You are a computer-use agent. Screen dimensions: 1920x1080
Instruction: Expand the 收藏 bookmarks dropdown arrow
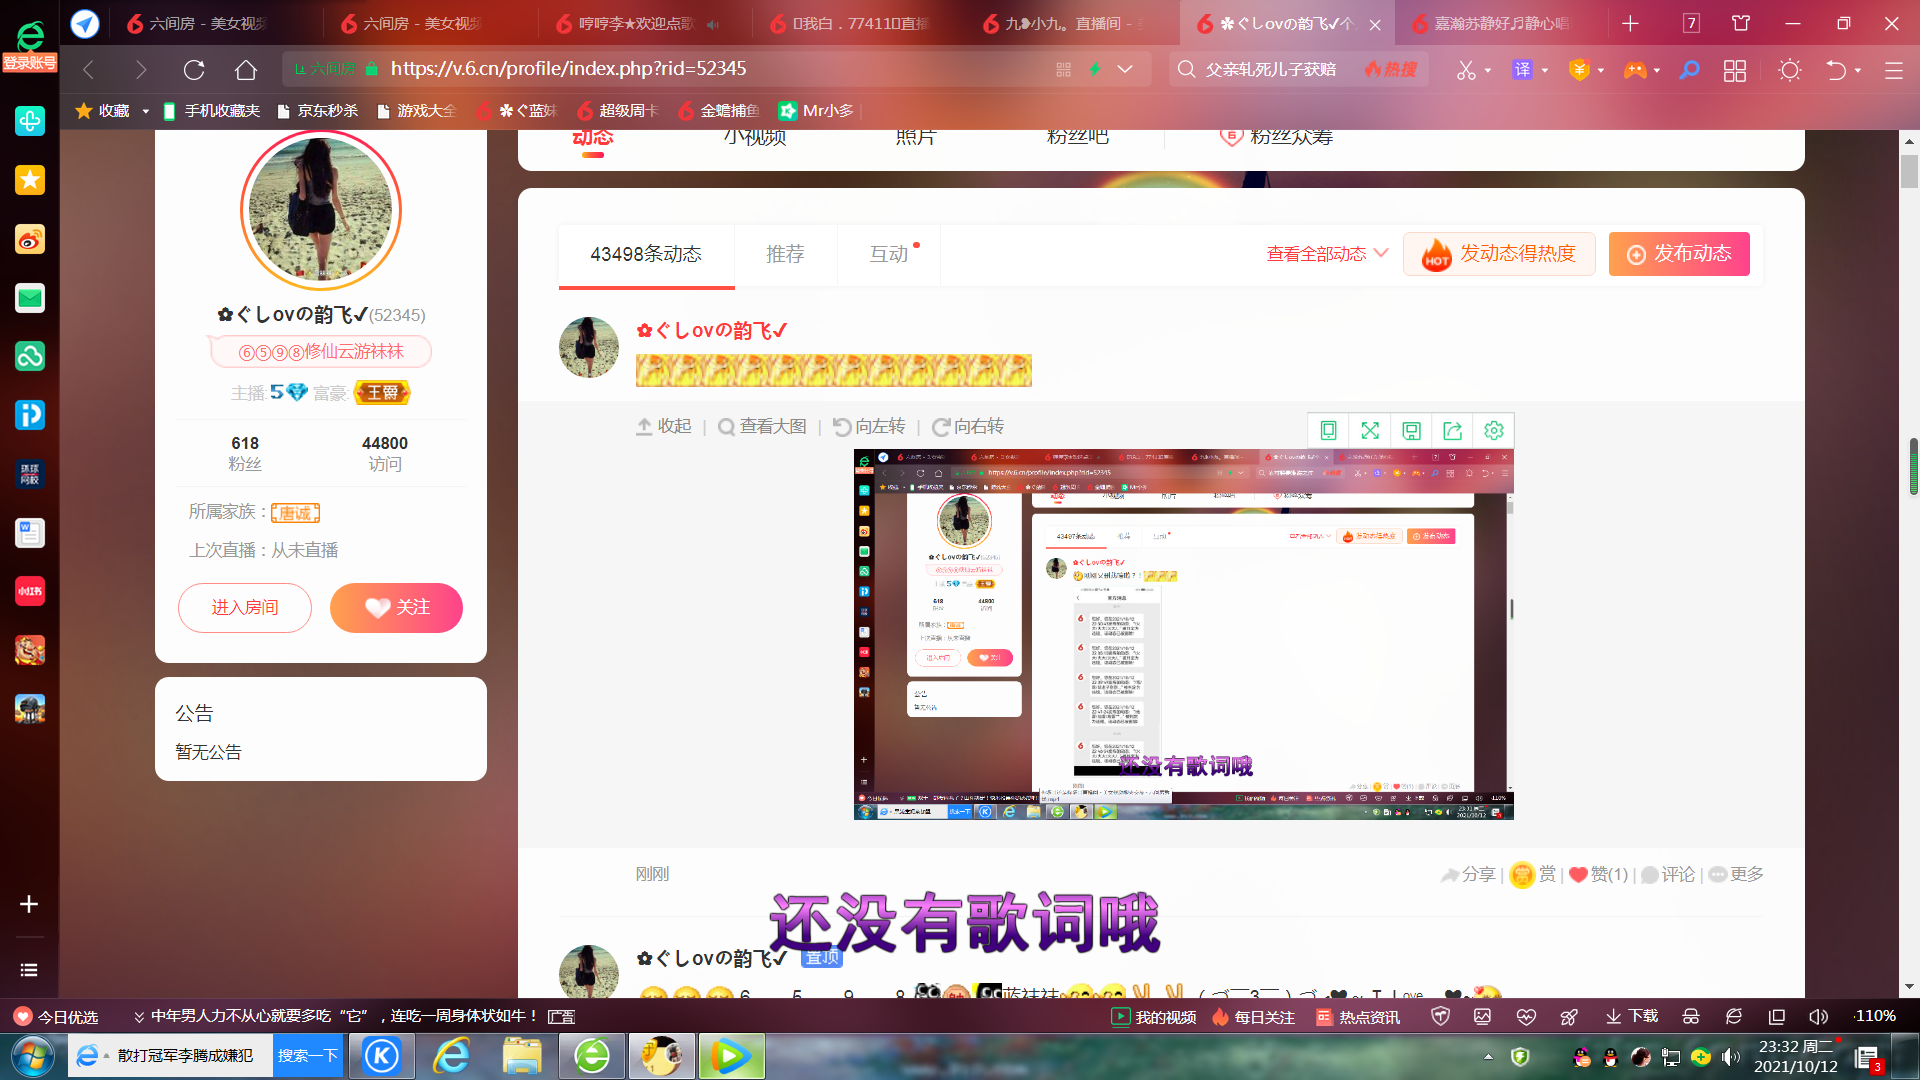click(145, 111)
